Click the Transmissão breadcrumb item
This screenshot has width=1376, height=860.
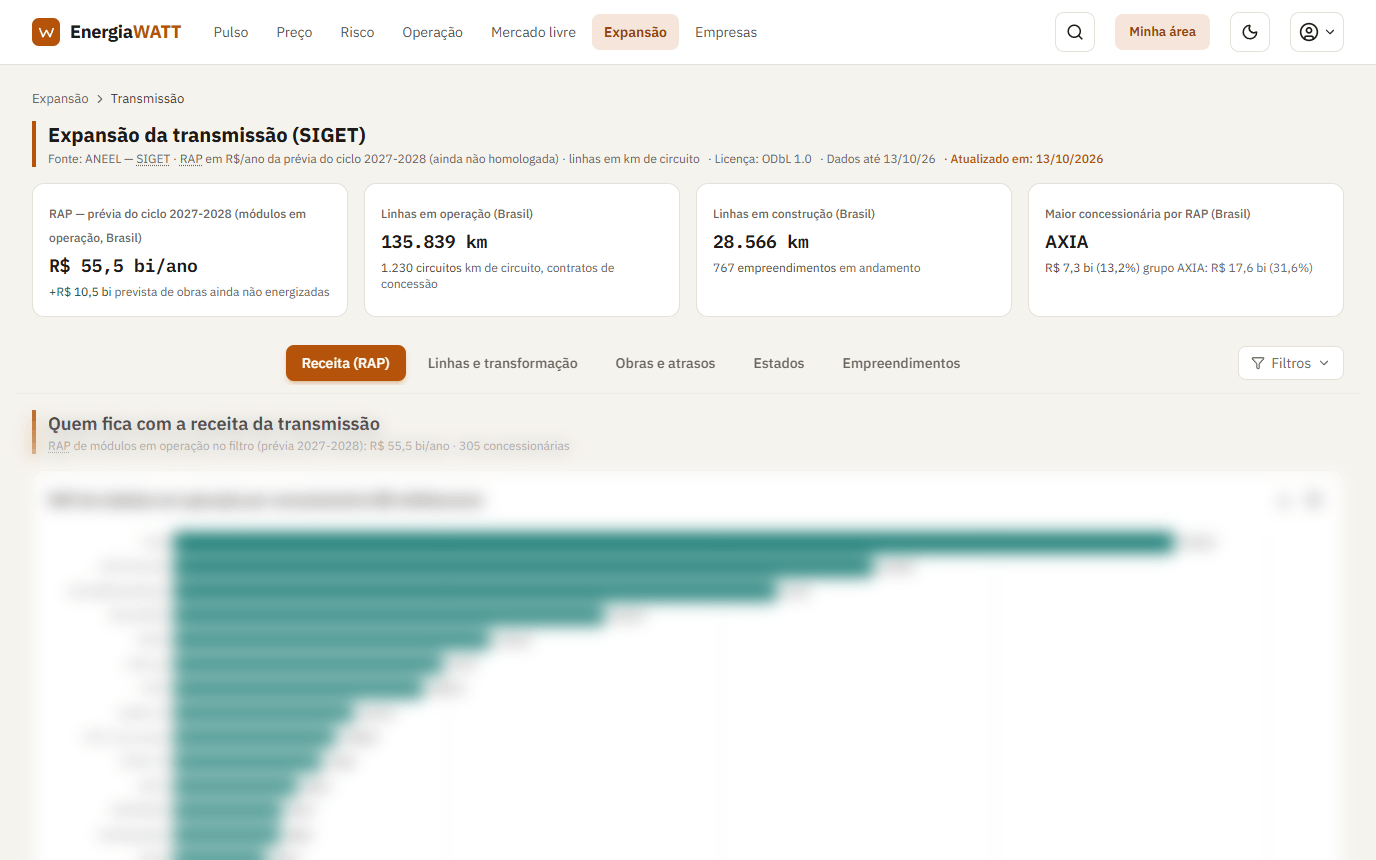pos(147,99)
